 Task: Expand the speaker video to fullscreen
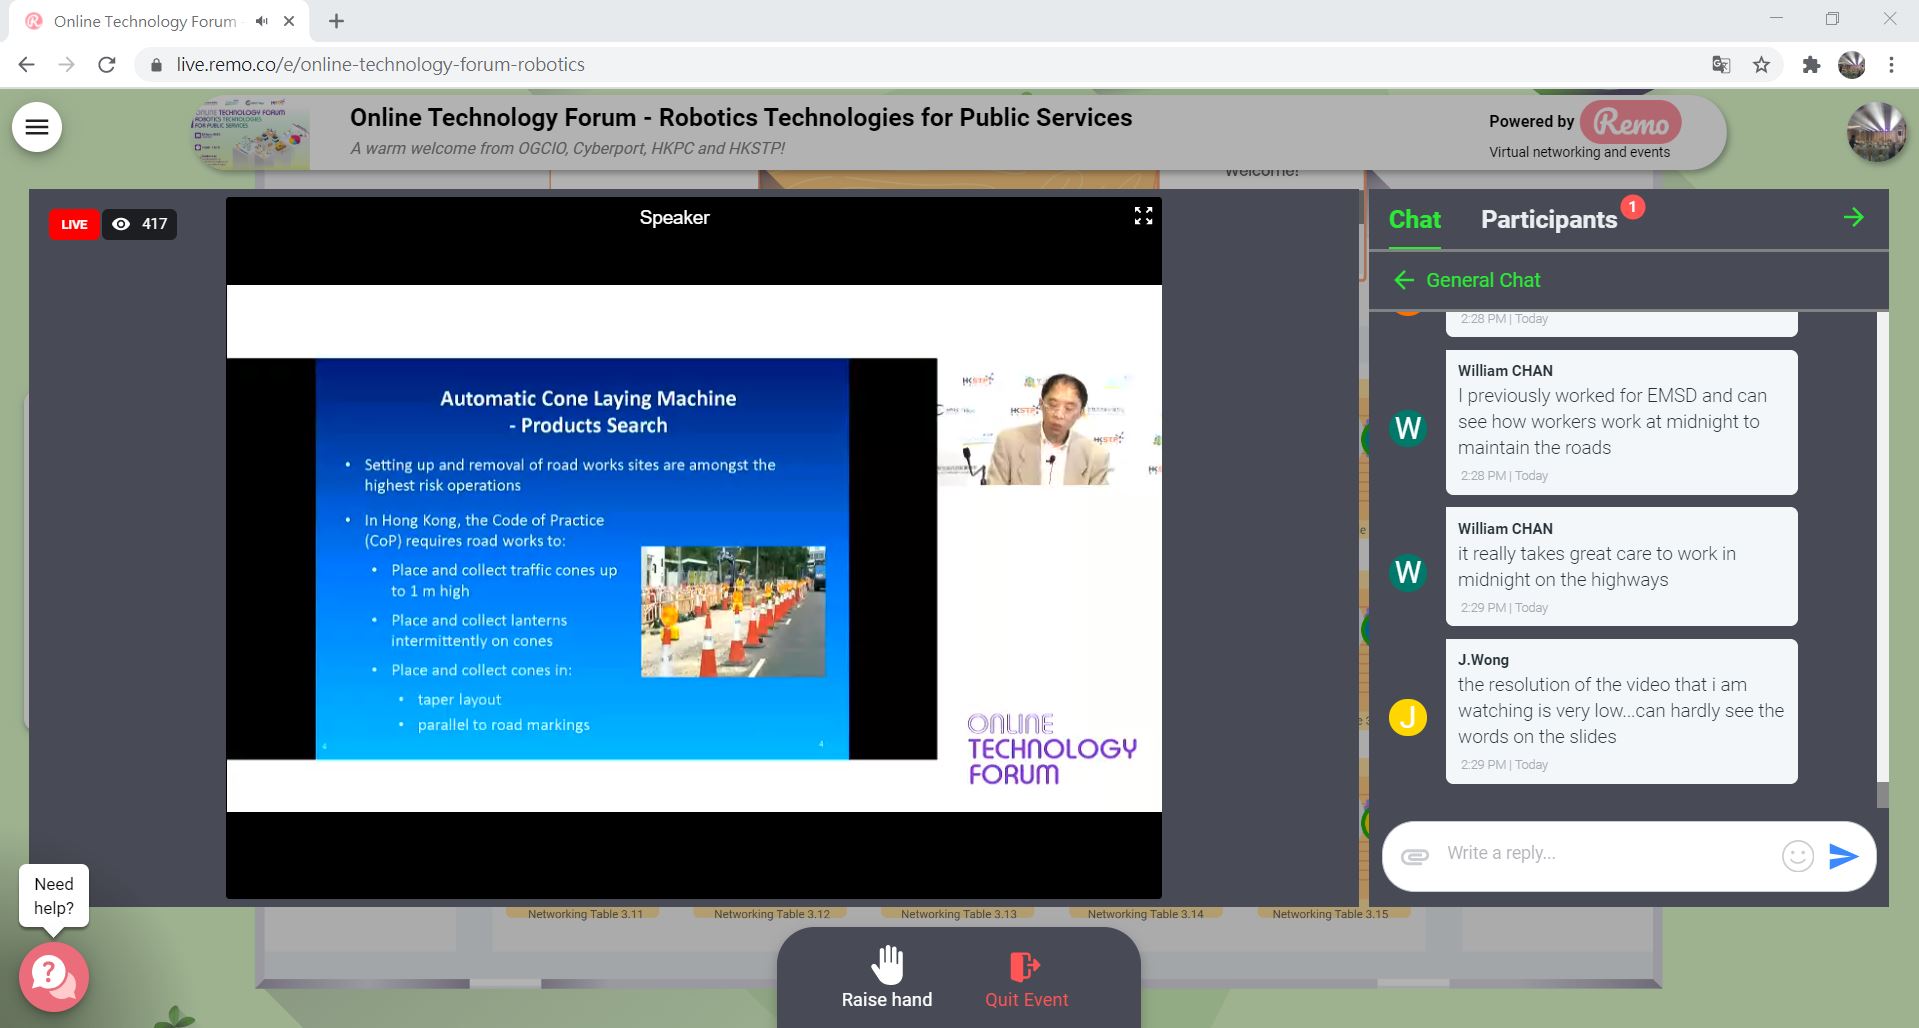click(1143, 216)
